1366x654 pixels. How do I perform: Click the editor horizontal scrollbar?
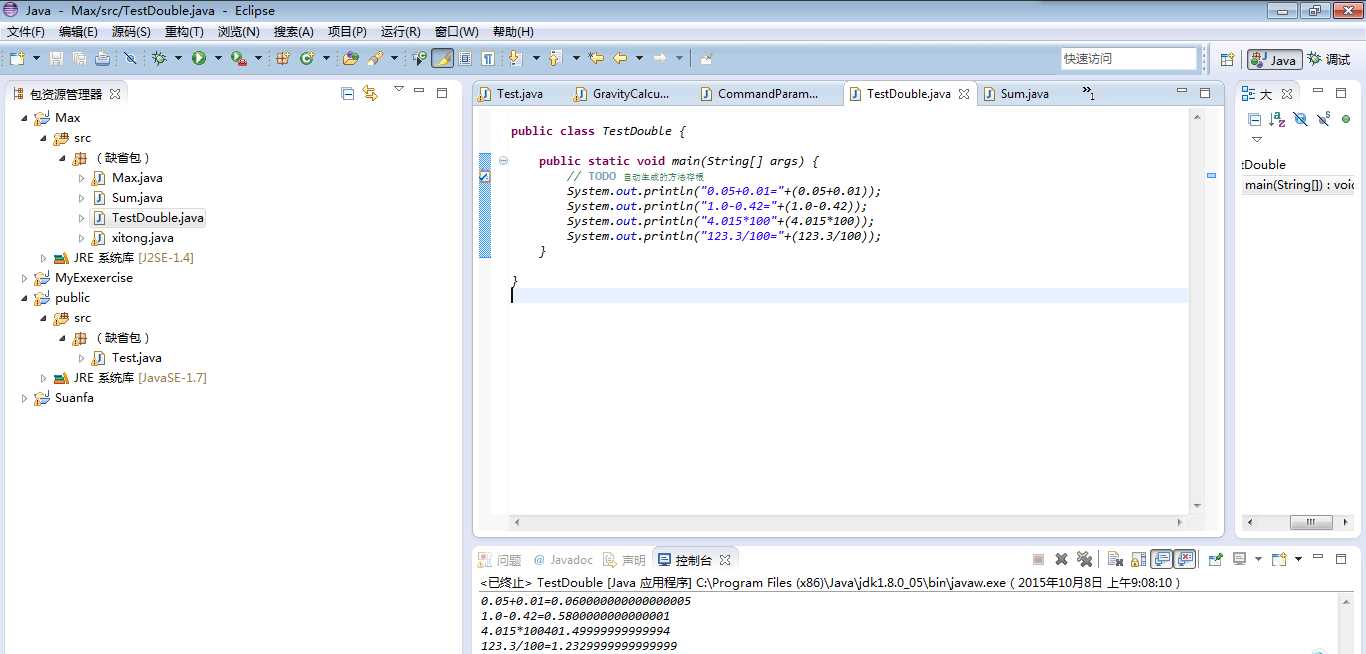point(846,522)
